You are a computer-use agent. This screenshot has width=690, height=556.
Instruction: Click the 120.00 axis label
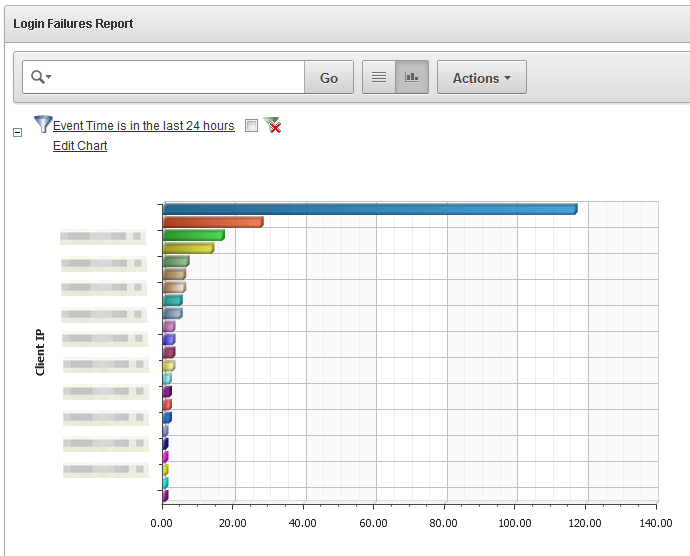[585, 523]
